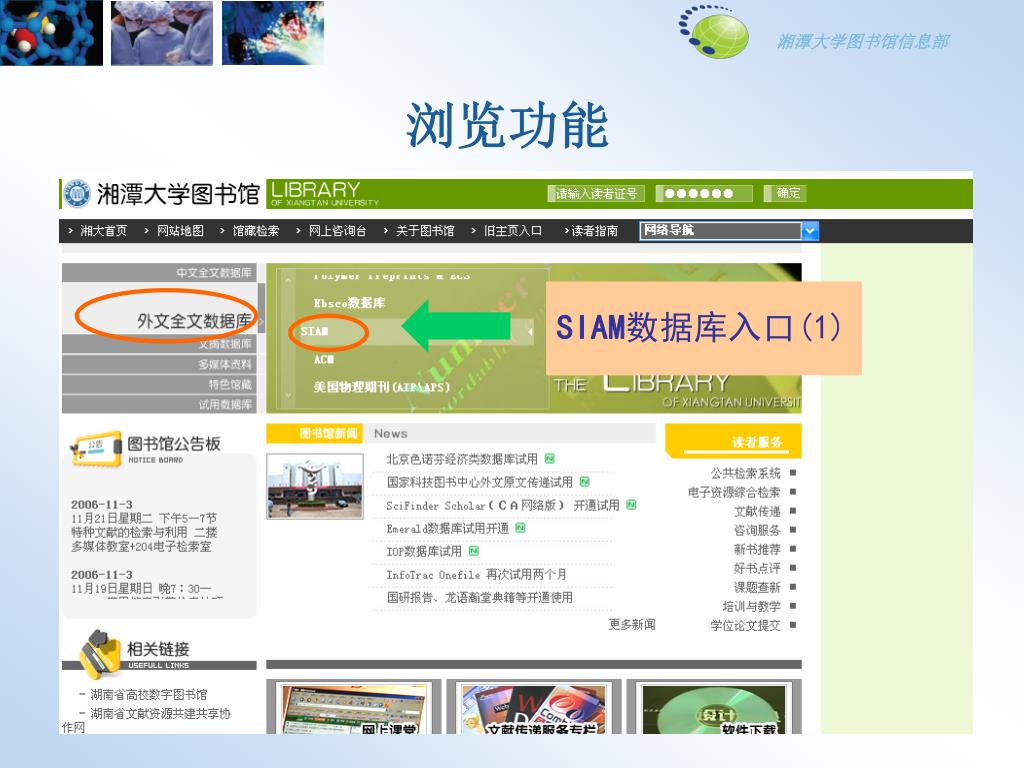This screenshot has width=1024, height=768.
Task: Click notice 特种文献的检索与利用 text
Action: click(144, 532)
